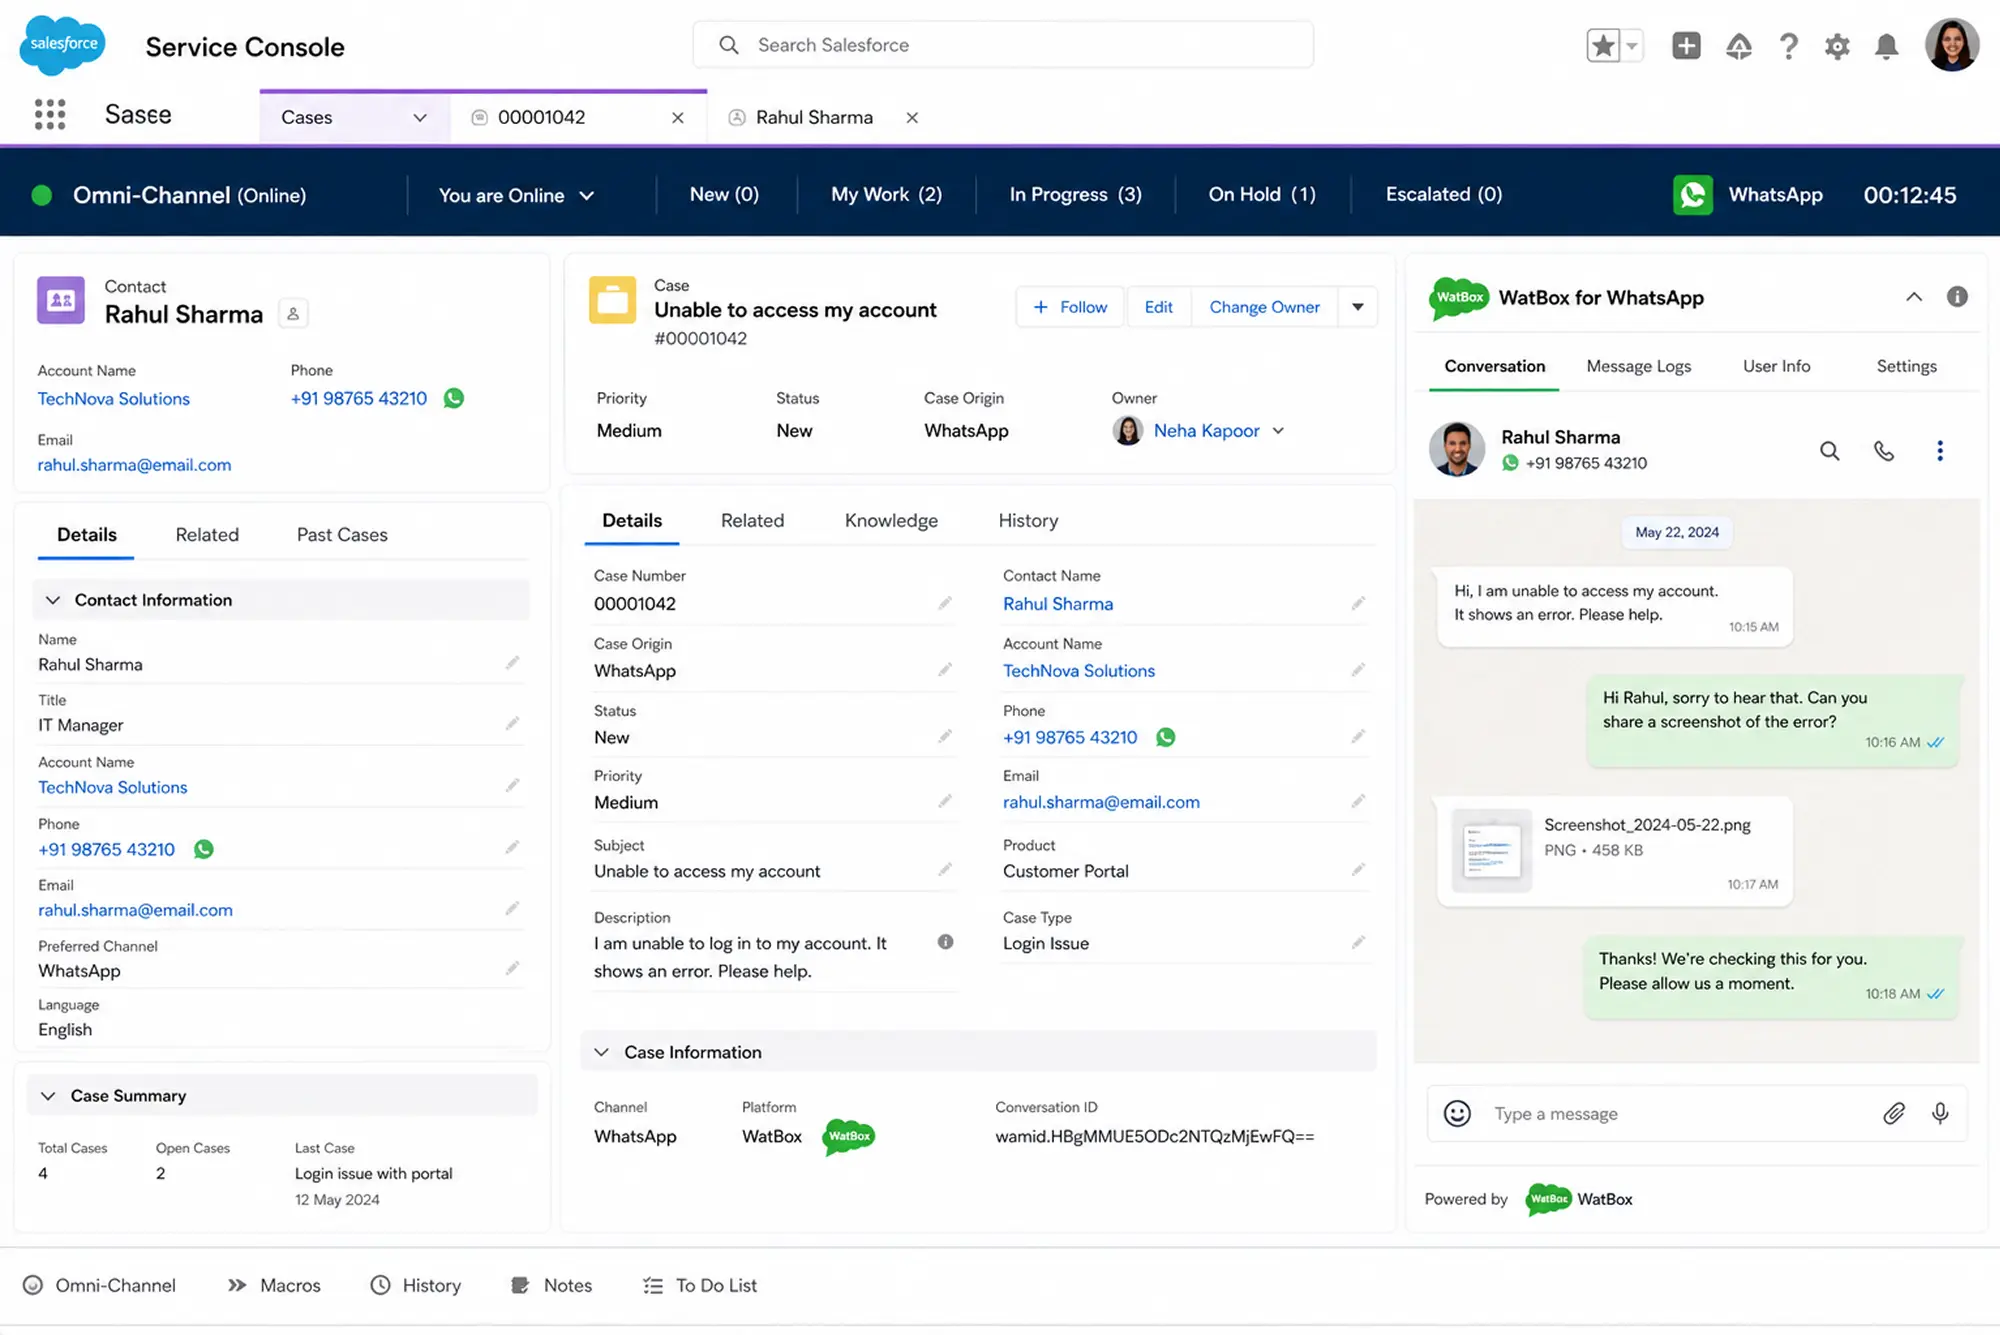Image resolution: width=2000 pixels, height=1335 pixels.
Task: Open the Favorites list dropdown arrow
Action: click(1632, 46)
